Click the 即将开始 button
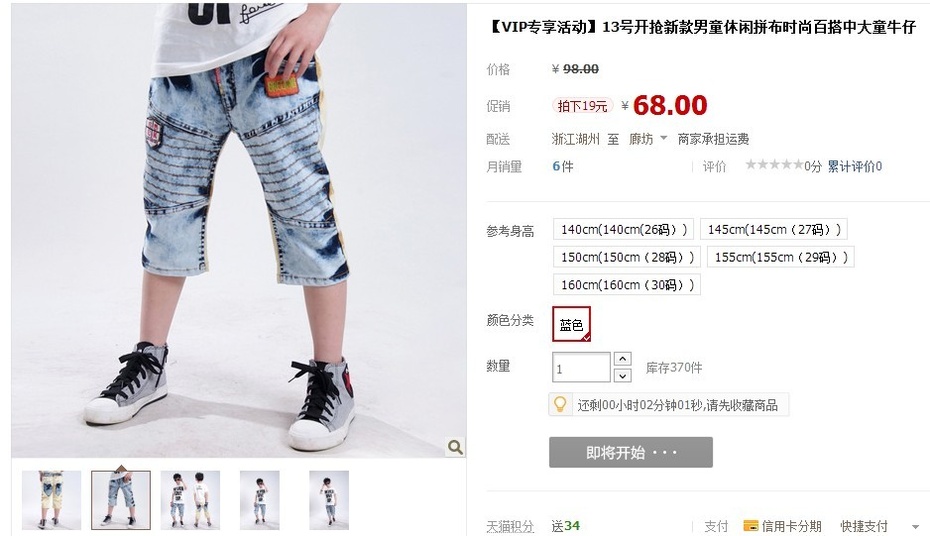Viewport: 930px width, 536px height. pyautogui.click(x=630, y=452)
